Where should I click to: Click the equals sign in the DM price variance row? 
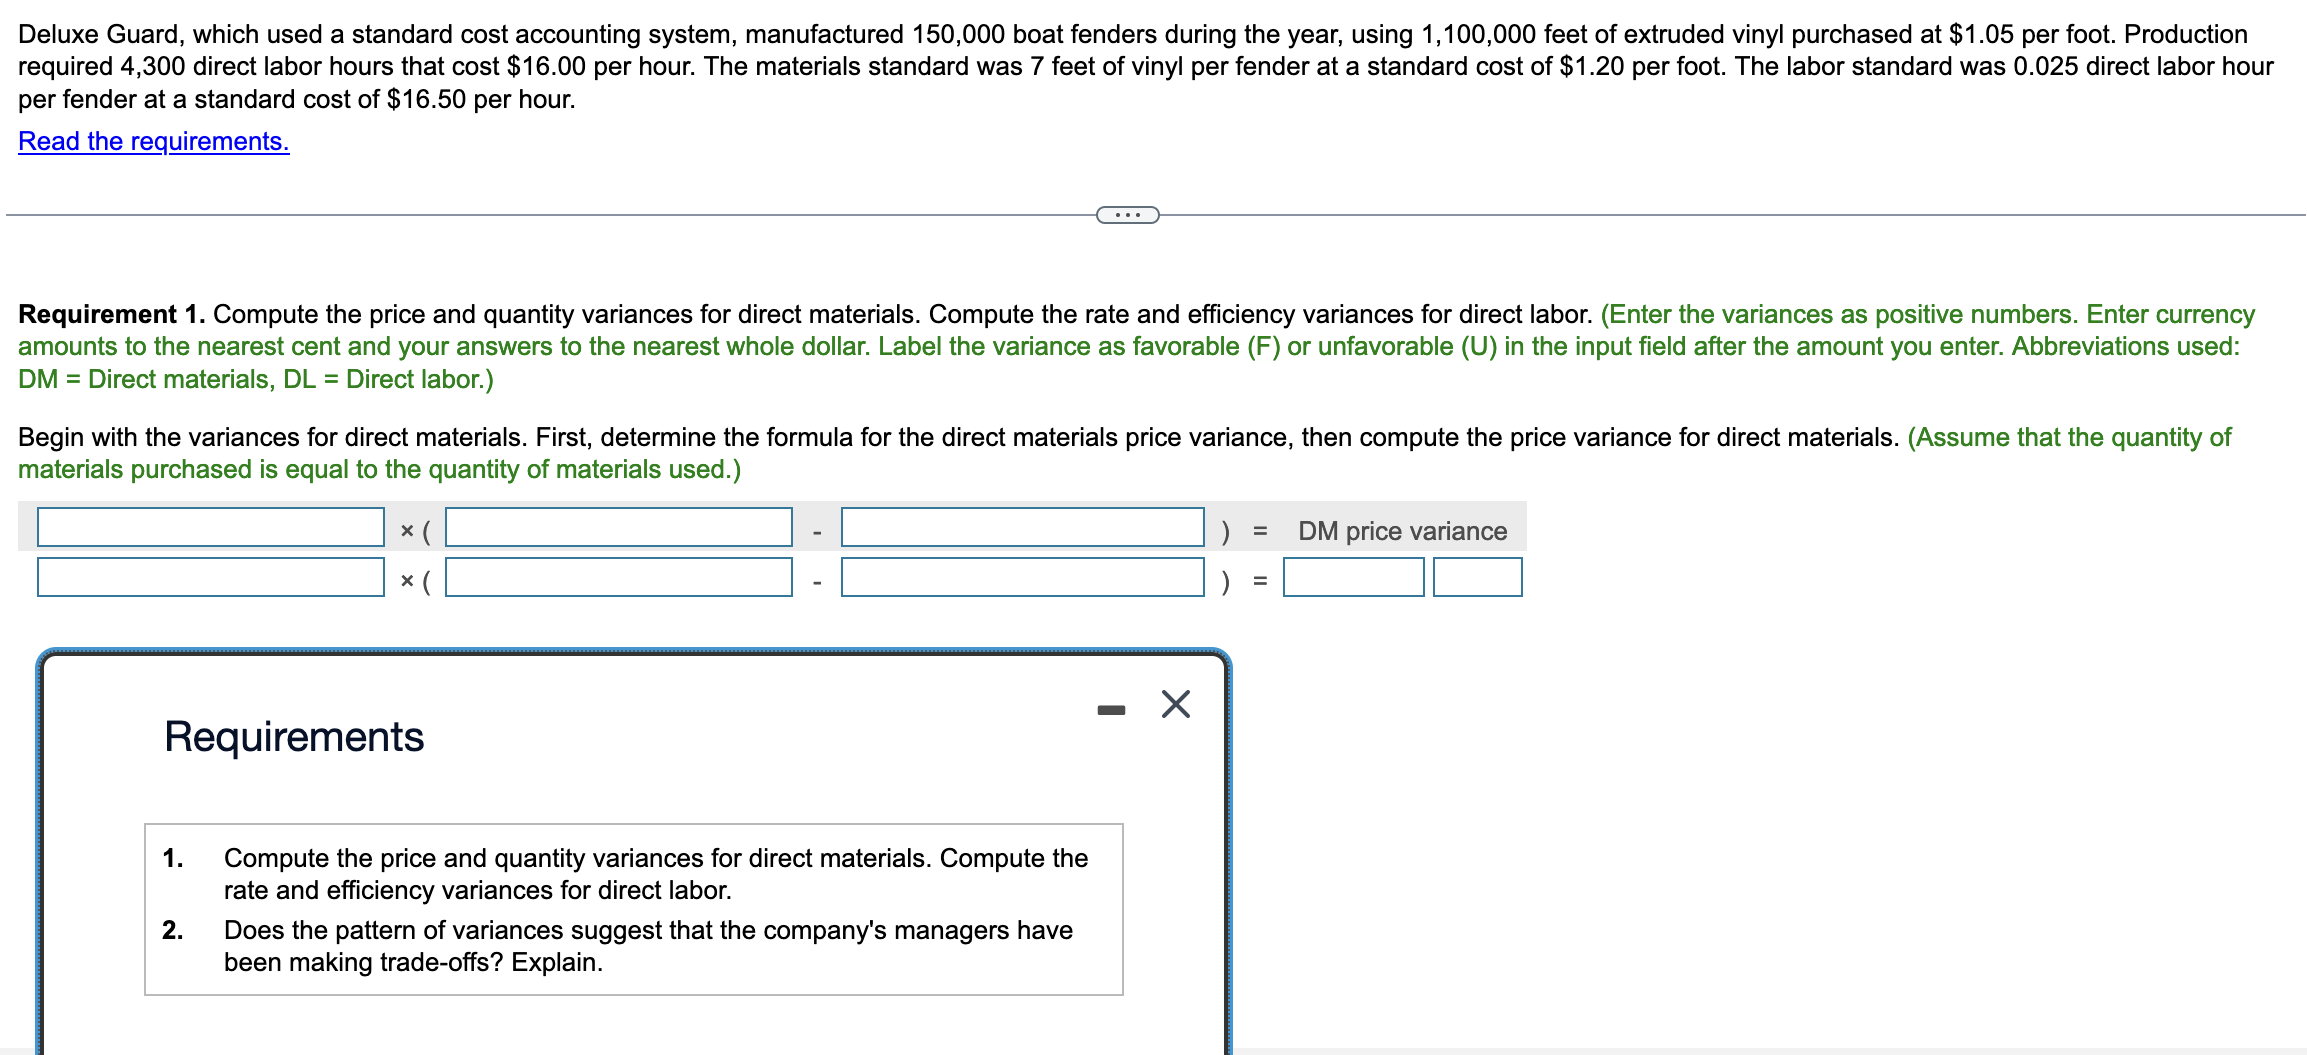1259,530
